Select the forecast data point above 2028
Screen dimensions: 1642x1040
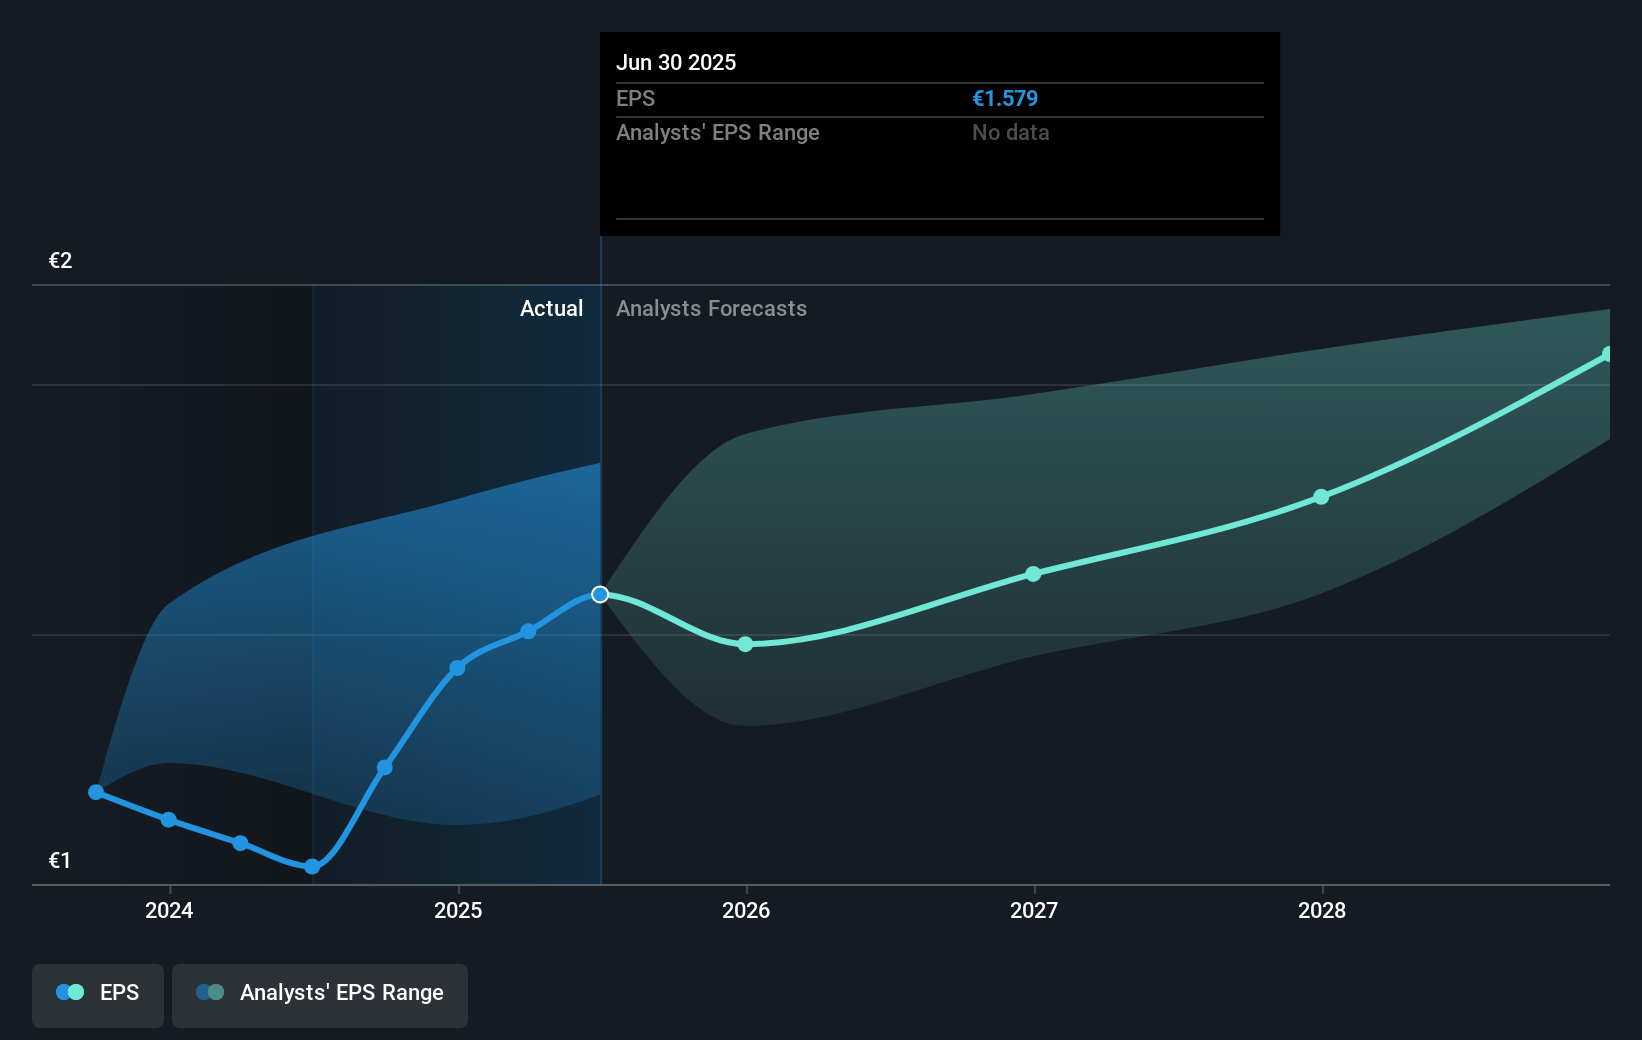[1321, 497]
